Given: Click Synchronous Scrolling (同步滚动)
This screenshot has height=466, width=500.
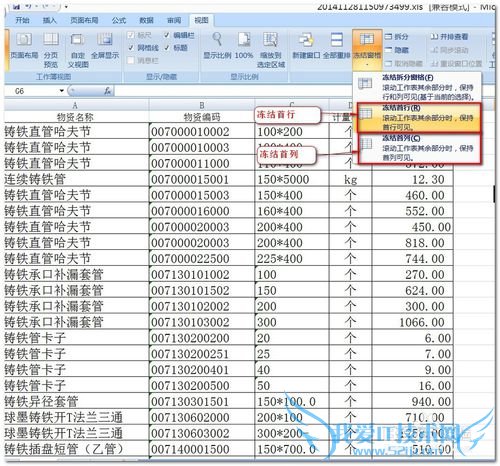Looking at the screenshot, I should click(x=449, y=50).
